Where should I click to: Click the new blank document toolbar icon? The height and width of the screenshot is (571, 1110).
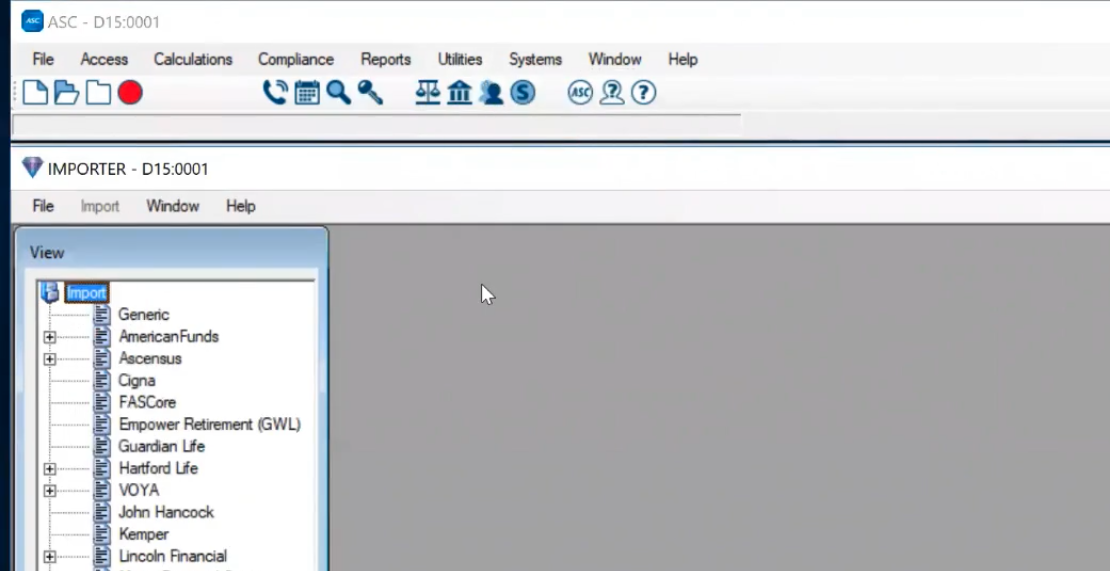tap(35, 93)
